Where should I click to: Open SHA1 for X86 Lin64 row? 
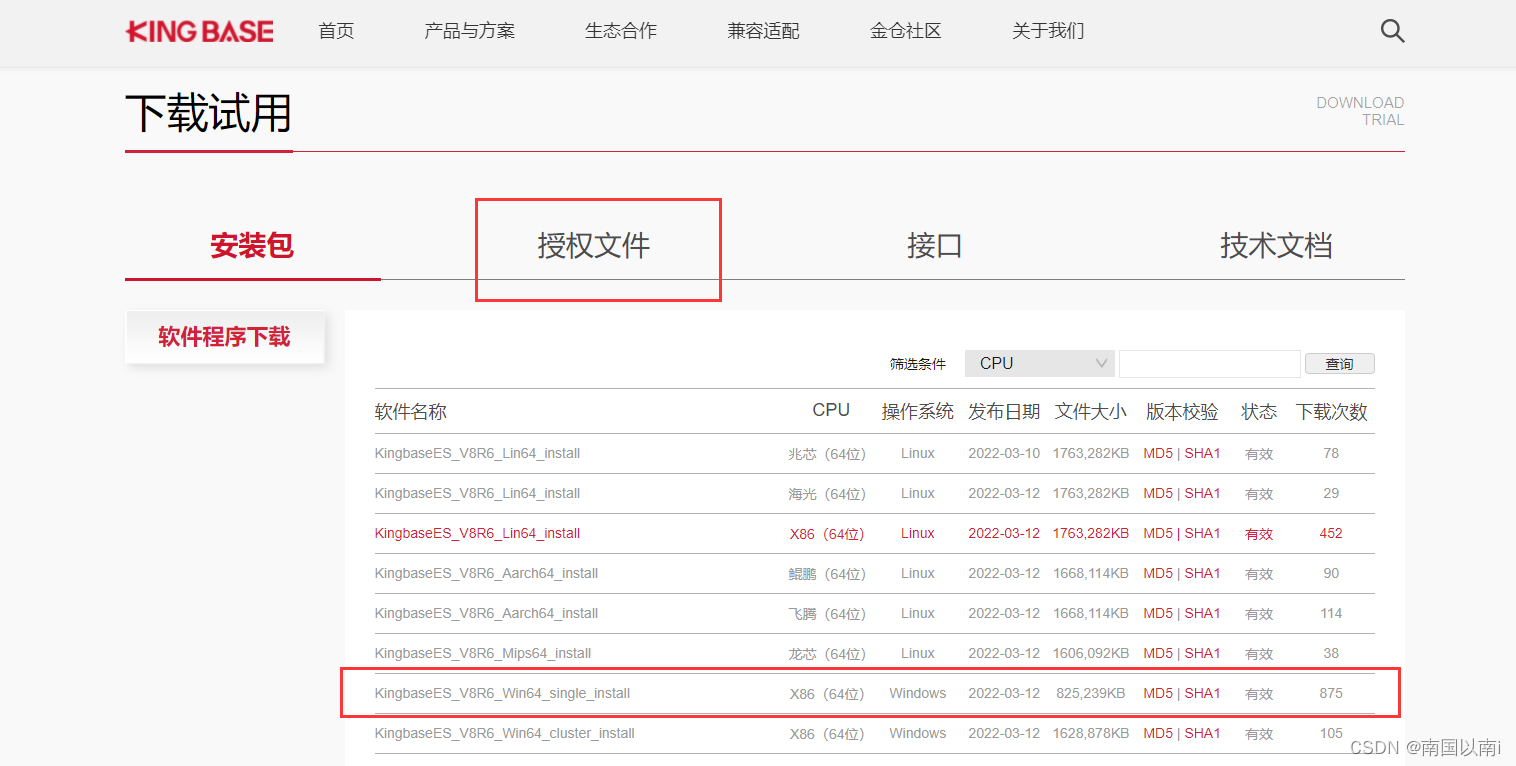click(1203, 533)
